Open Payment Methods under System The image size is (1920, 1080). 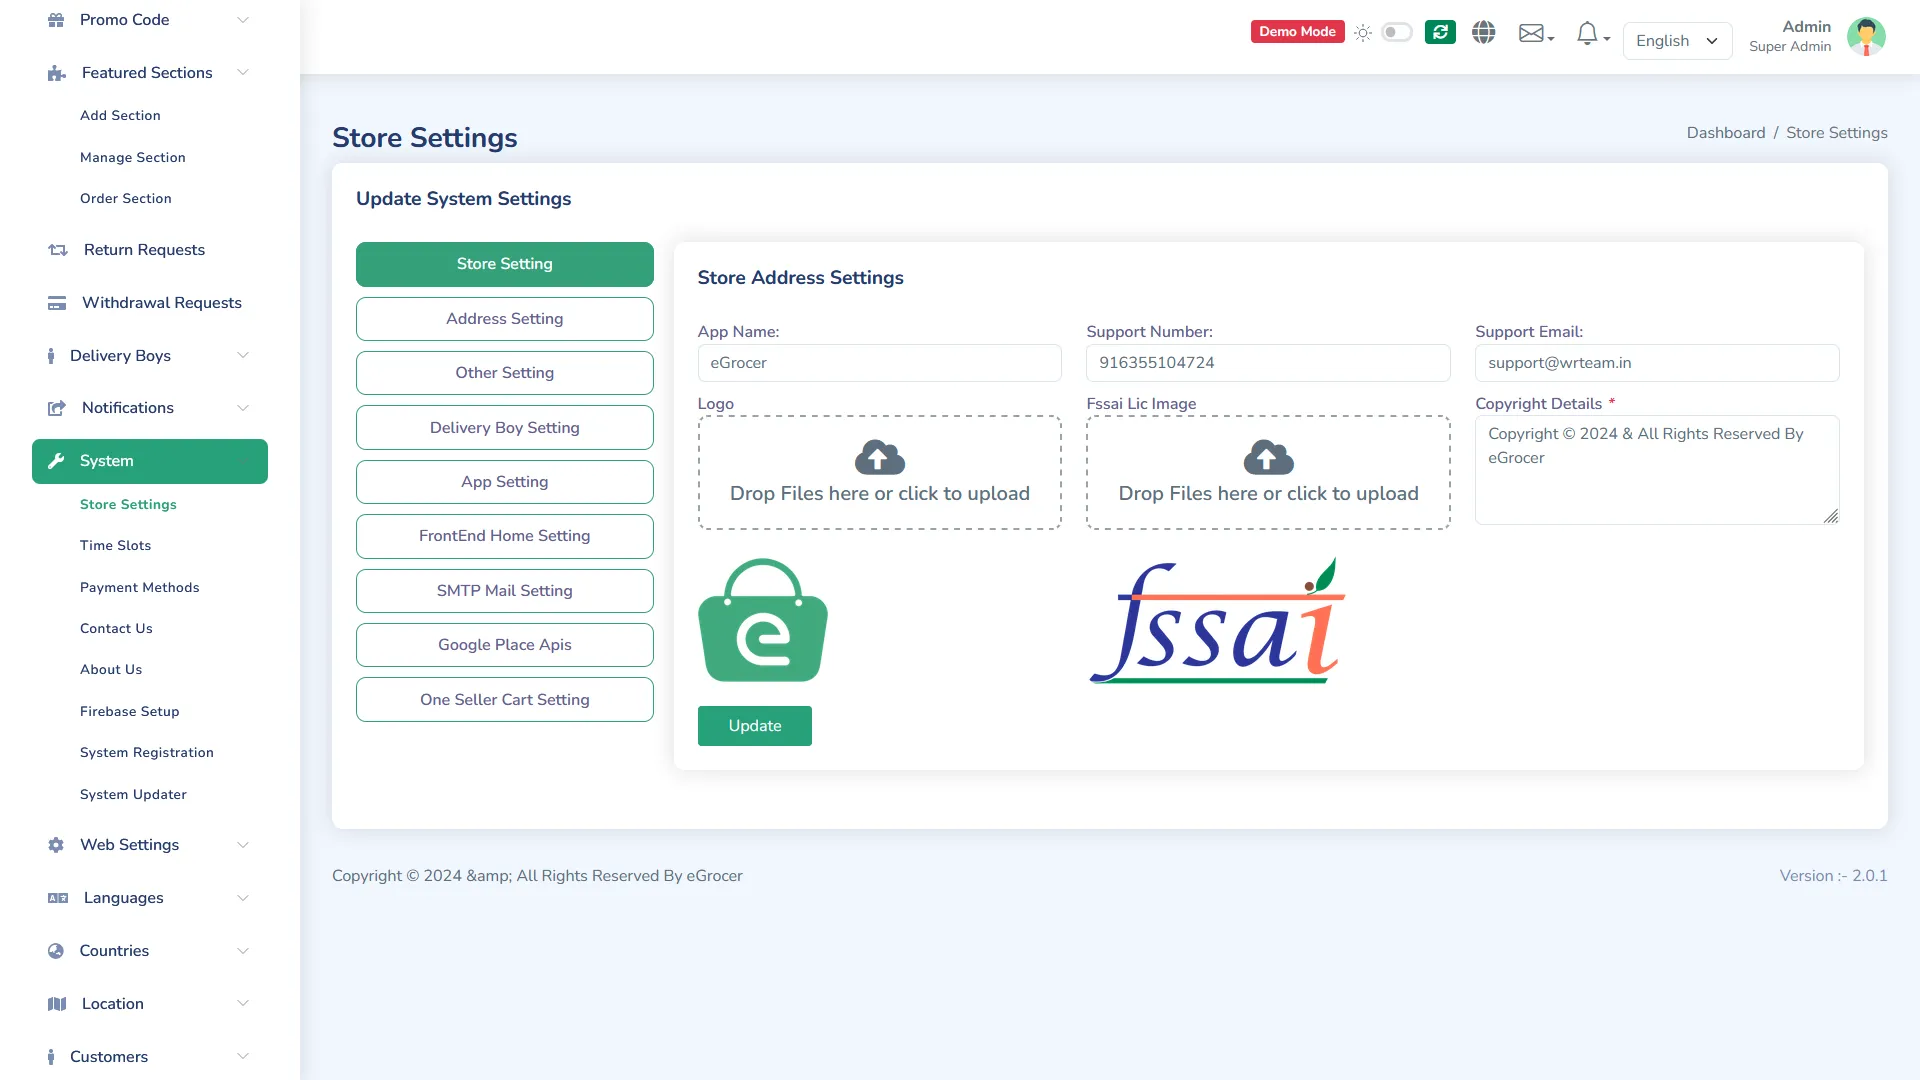point(140,588)
